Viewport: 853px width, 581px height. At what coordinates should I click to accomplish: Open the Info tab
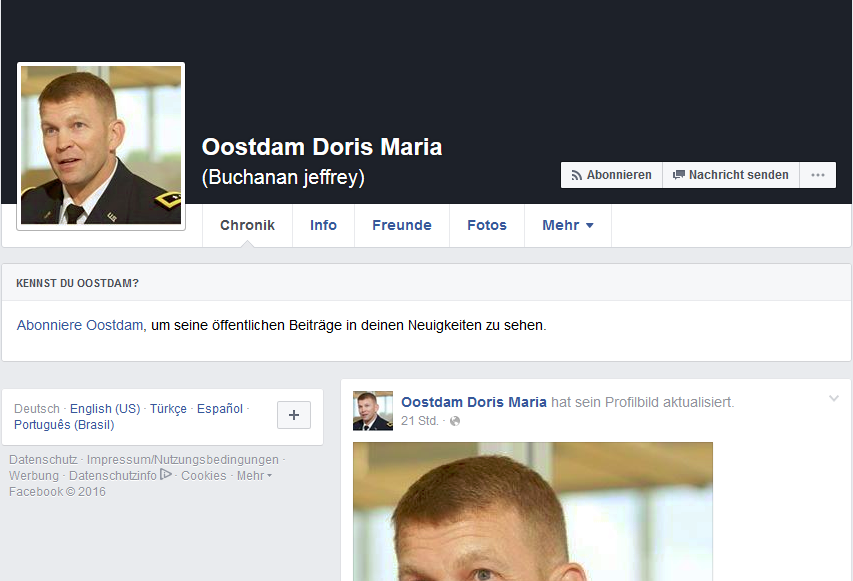(323, 225)
